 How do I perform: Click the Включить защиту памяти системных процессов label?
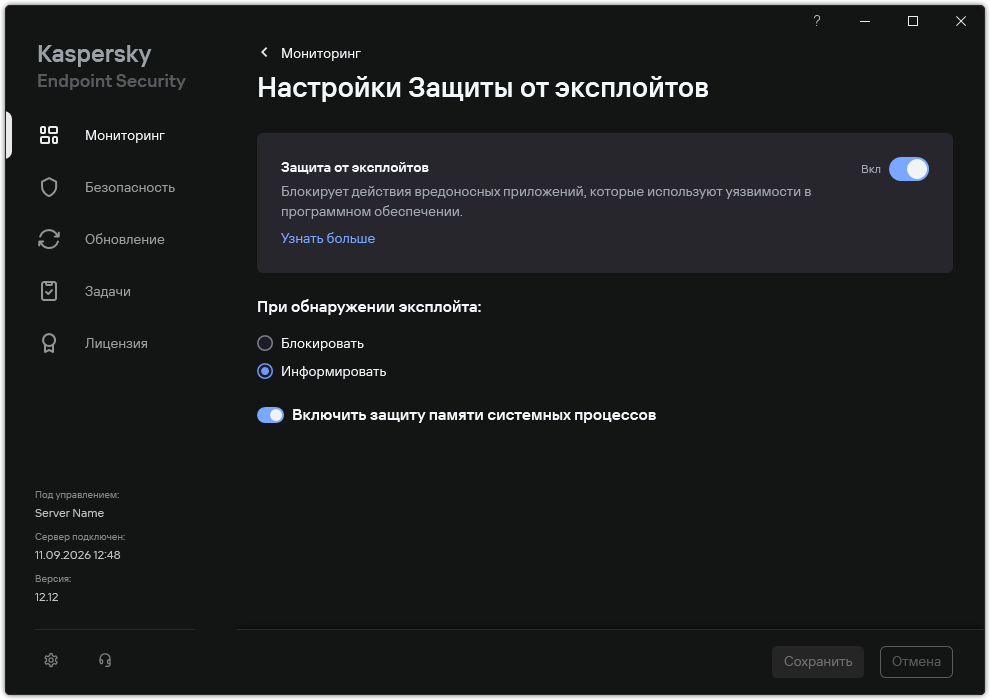[x=474, y=415]
